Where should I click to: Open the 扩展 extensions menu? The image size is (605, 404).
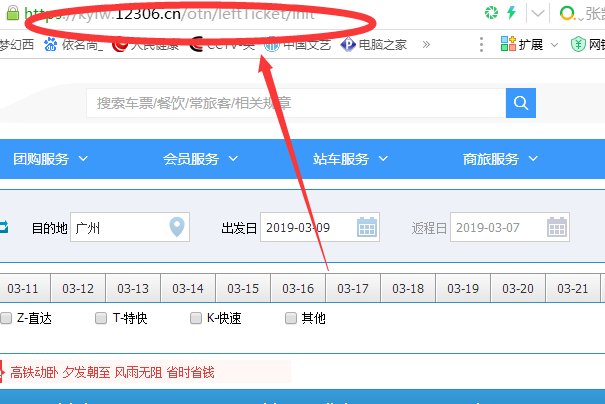[529, 45]
